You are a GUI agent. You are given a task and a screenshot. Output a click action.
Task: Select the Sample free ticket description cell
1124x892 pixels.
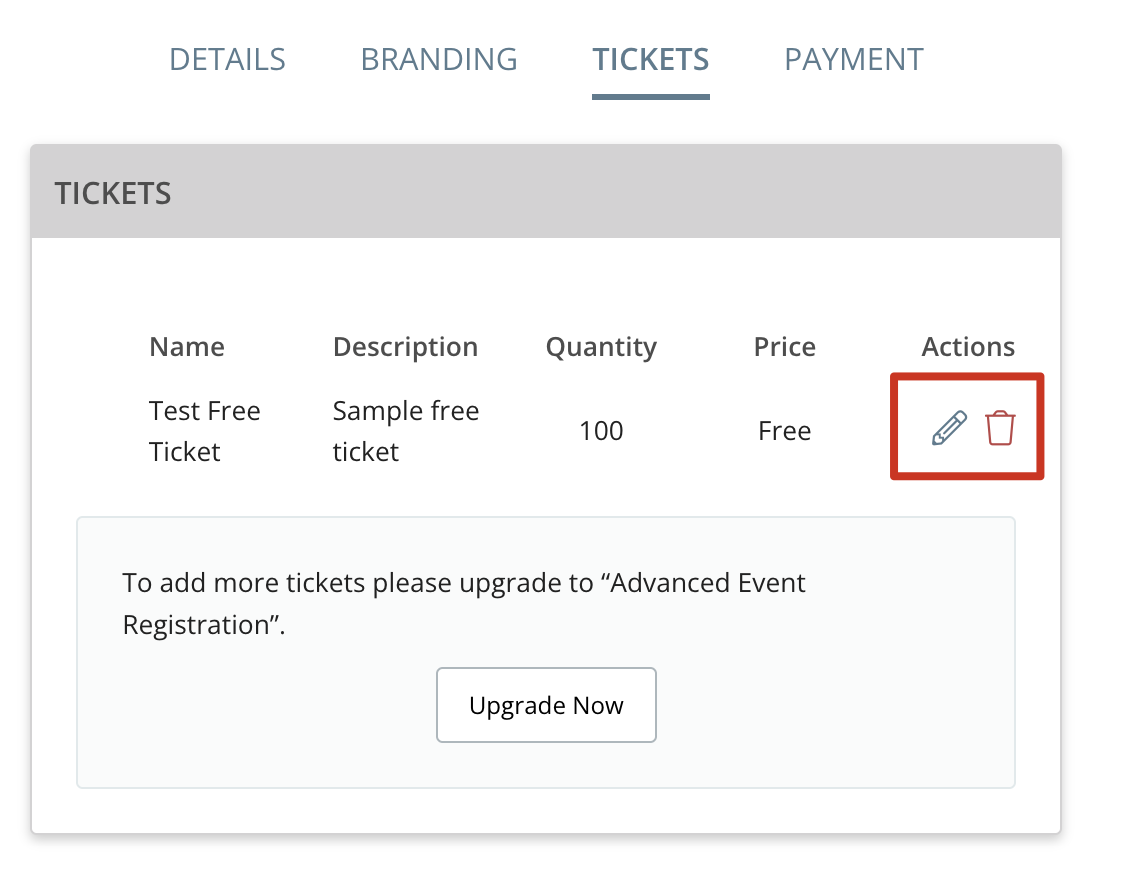tap(406, 431)
